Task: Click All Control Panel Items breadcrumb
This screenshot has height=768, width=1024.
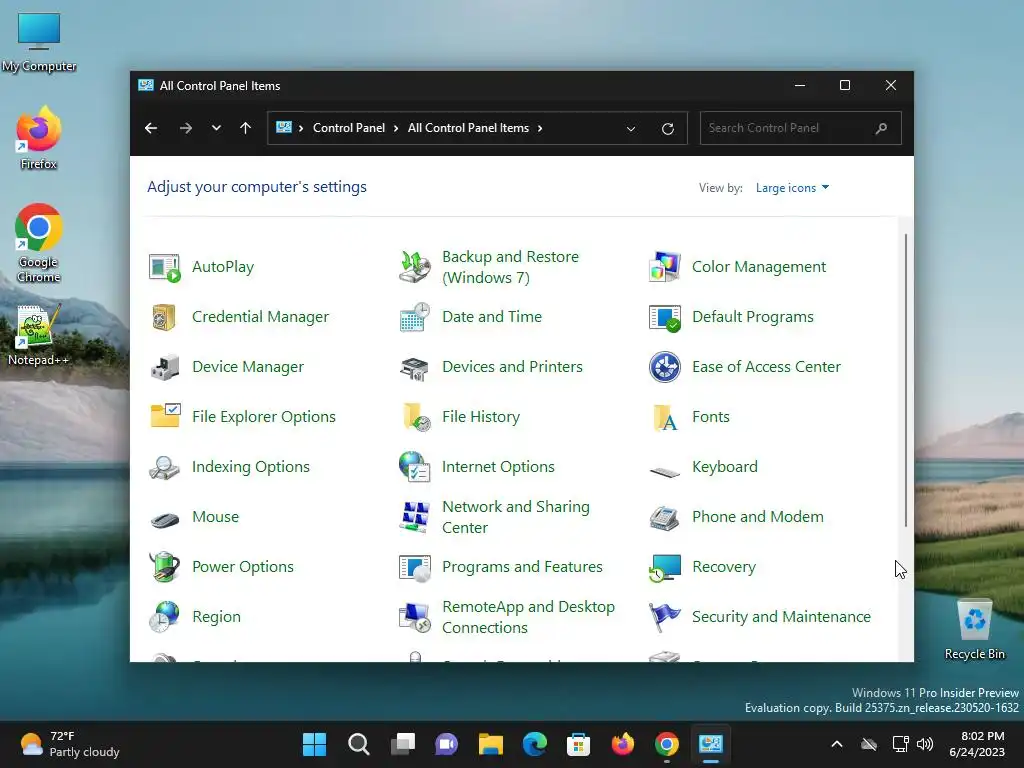Action: tap(468, 128)
